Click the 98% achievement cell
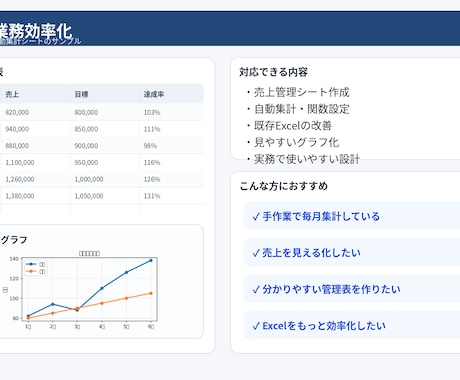Screen dimensions: 460x380 coord(150,146)
